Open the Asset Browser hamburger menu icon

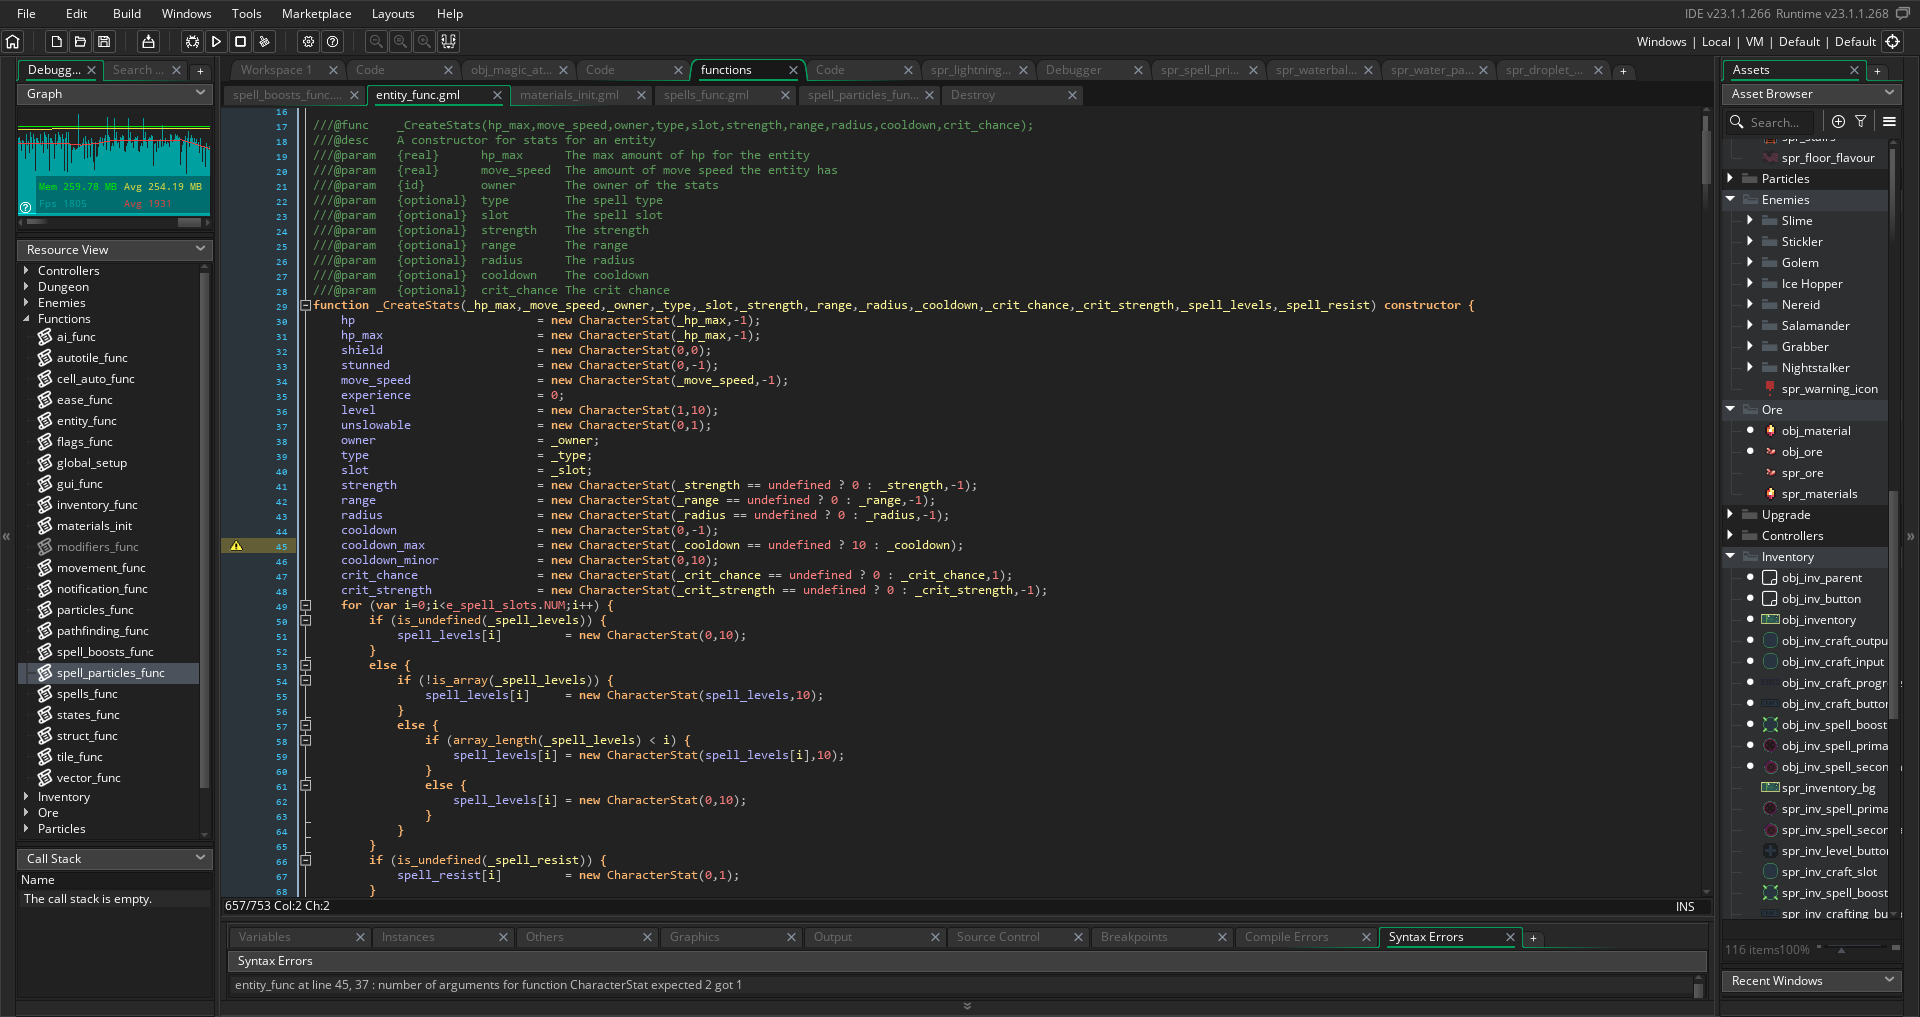click(x=1889, y=122)
